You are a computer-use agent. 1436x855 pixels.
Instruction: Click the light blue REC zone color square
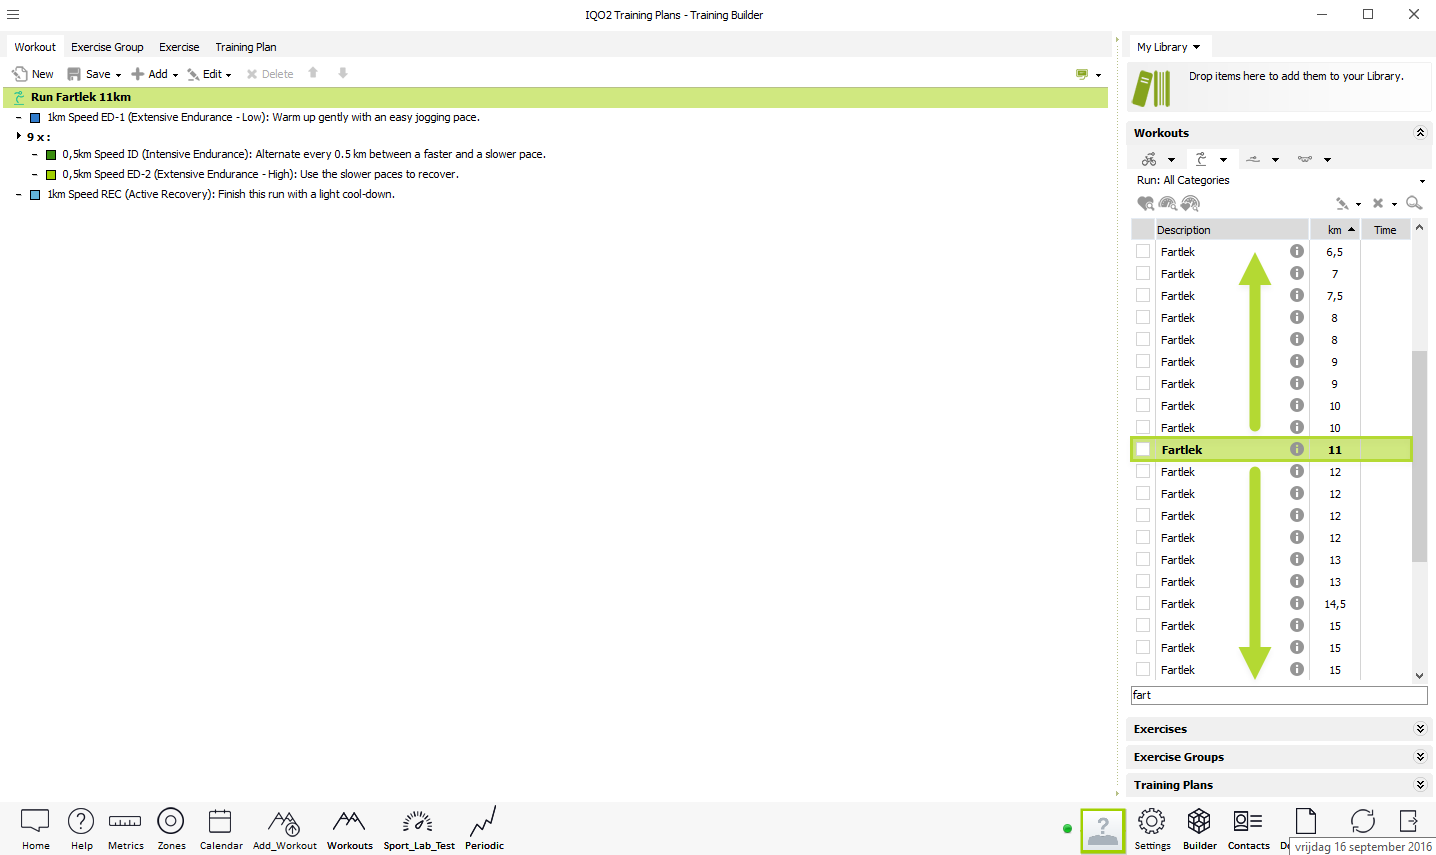[x=35, y=195]
